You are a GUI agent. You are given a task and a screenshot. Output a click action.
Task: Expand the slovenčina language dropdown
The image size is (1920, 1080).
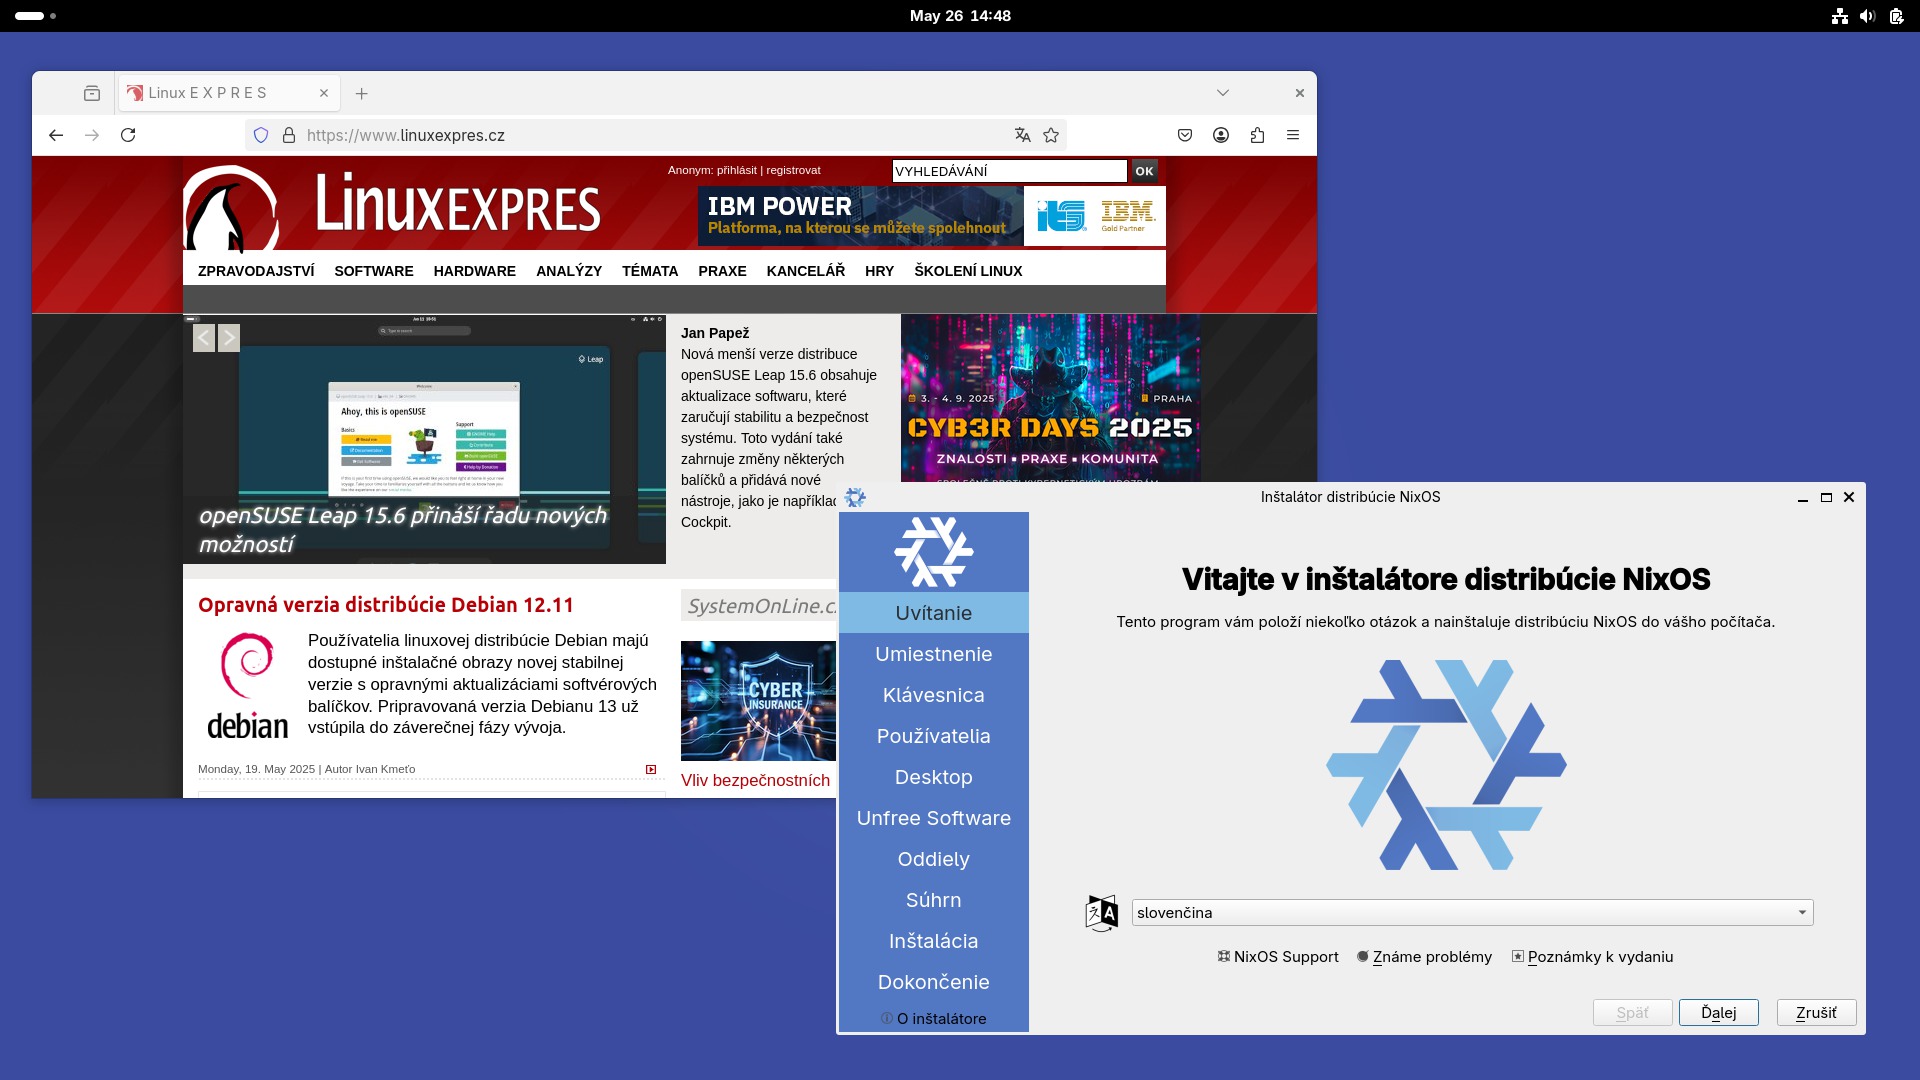click(1802, 912)
